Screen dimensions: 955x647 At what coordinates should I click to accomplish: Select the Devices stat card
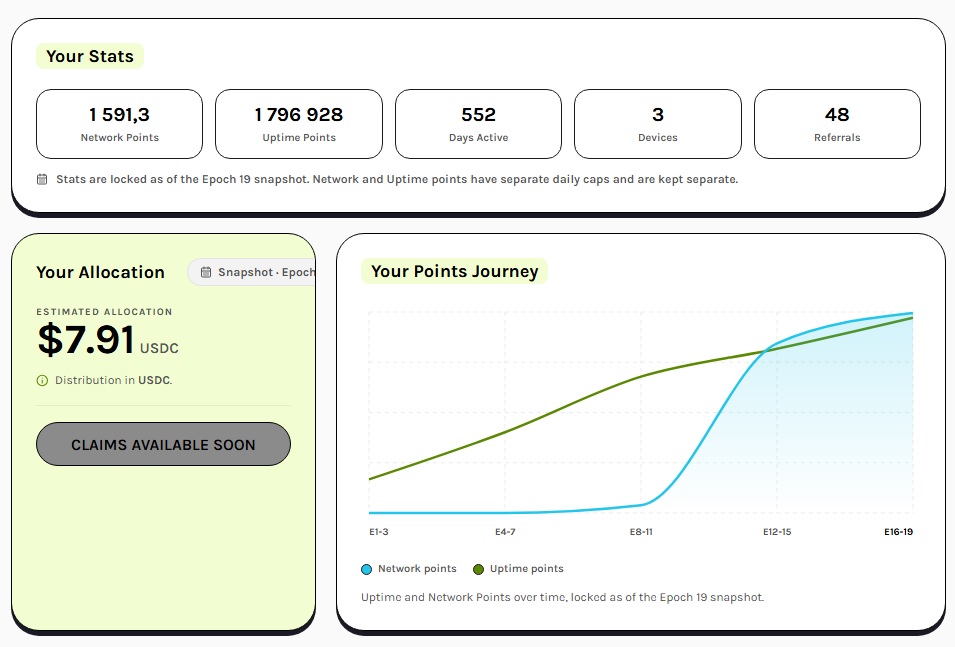[658, 124]
